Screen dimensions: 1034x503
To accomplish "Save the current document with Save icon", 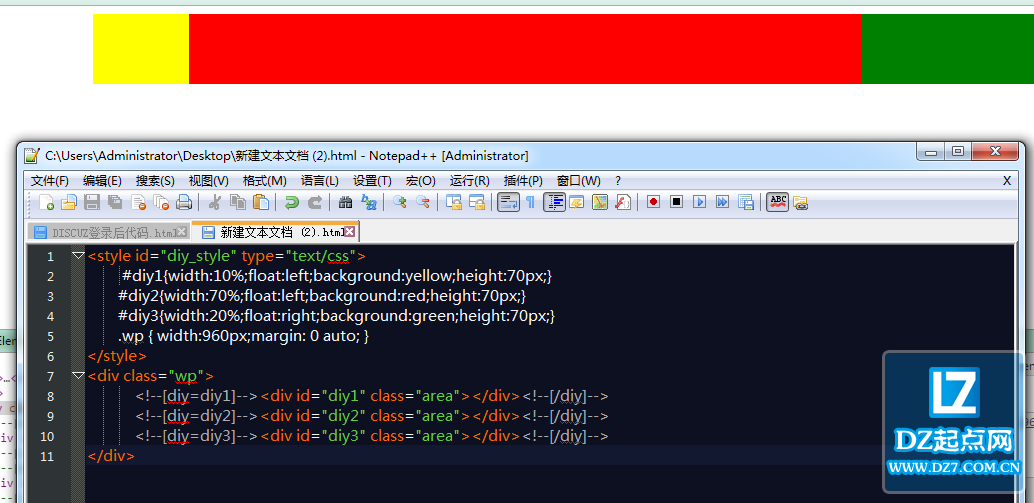I will (92, 202).
